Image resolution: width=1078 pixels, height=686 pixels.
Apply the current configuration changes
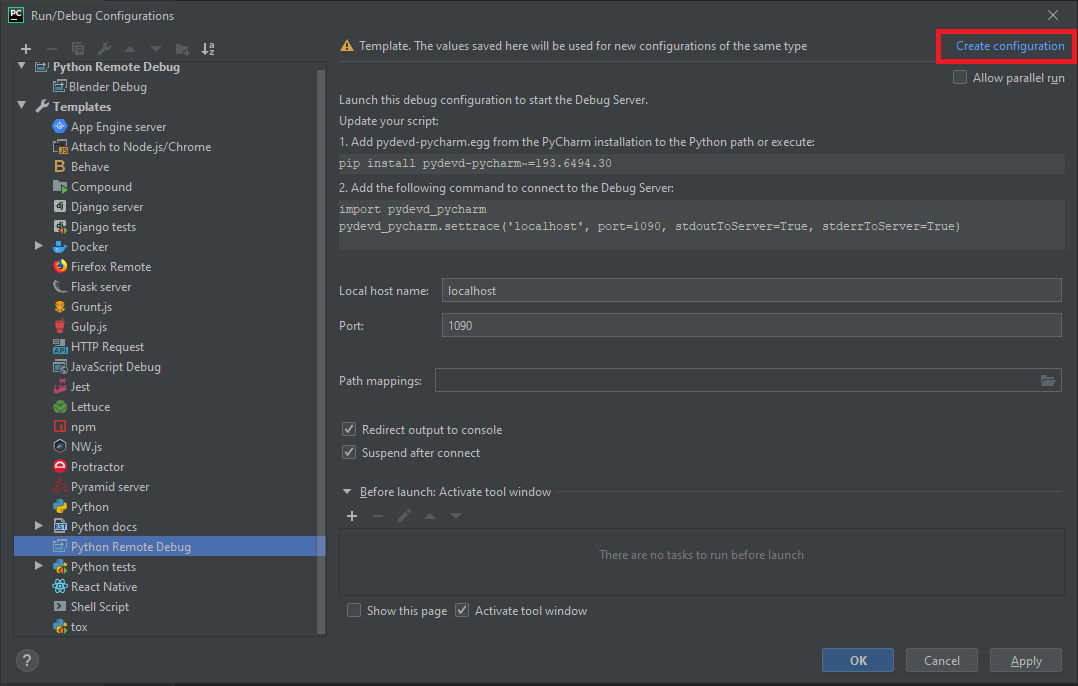(x=1025, y=660)
